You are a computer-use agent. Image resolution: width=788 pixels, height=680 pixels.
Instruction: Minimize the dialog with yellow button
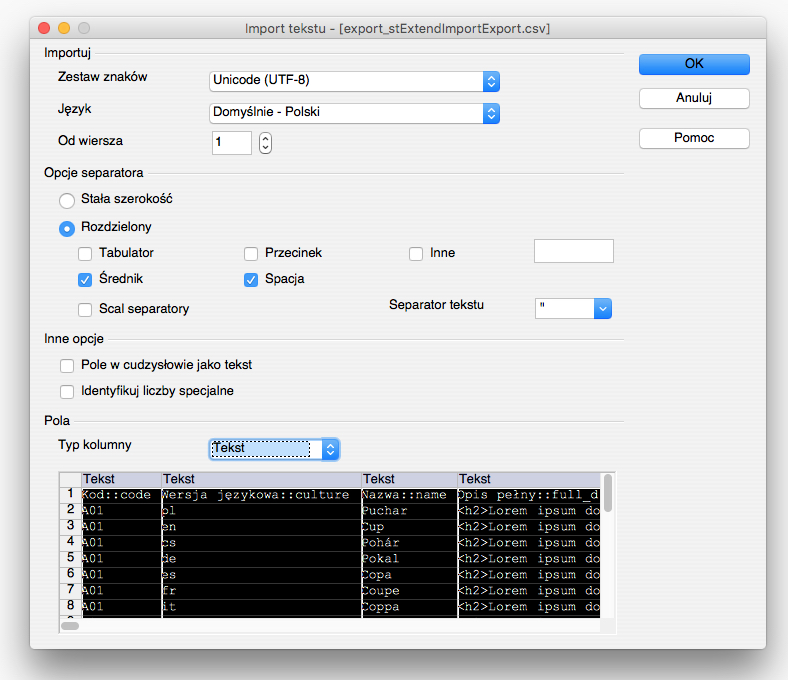(x=64, y=28)
